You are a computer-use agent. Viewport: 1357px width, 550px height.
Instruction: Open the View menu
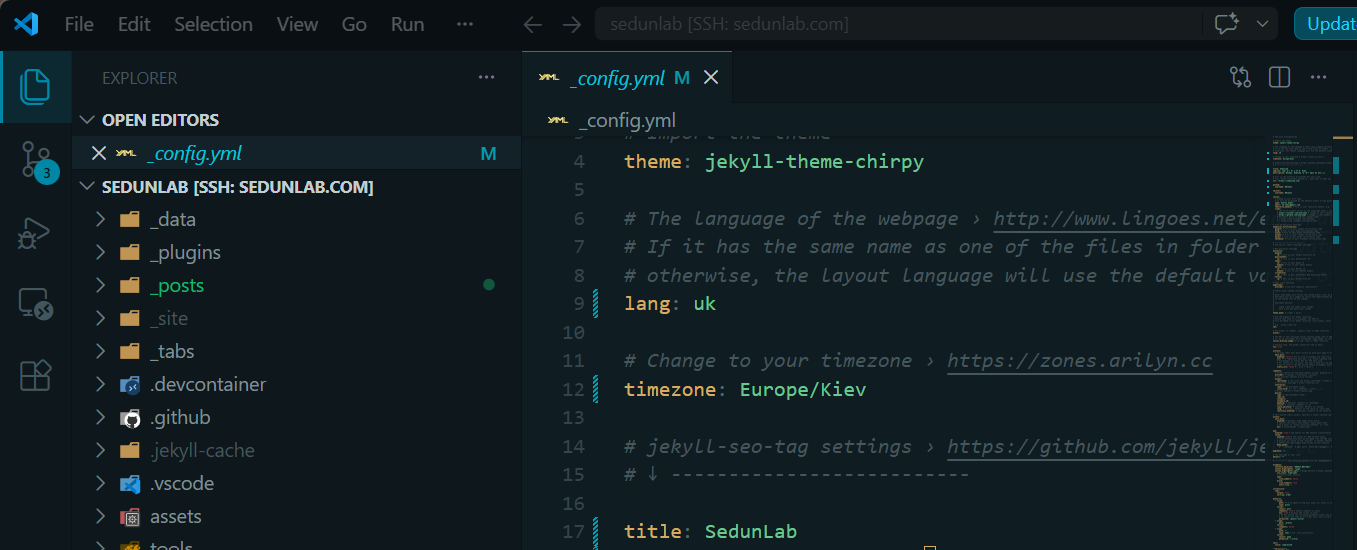pyautogui.click(x=297, y=25)
